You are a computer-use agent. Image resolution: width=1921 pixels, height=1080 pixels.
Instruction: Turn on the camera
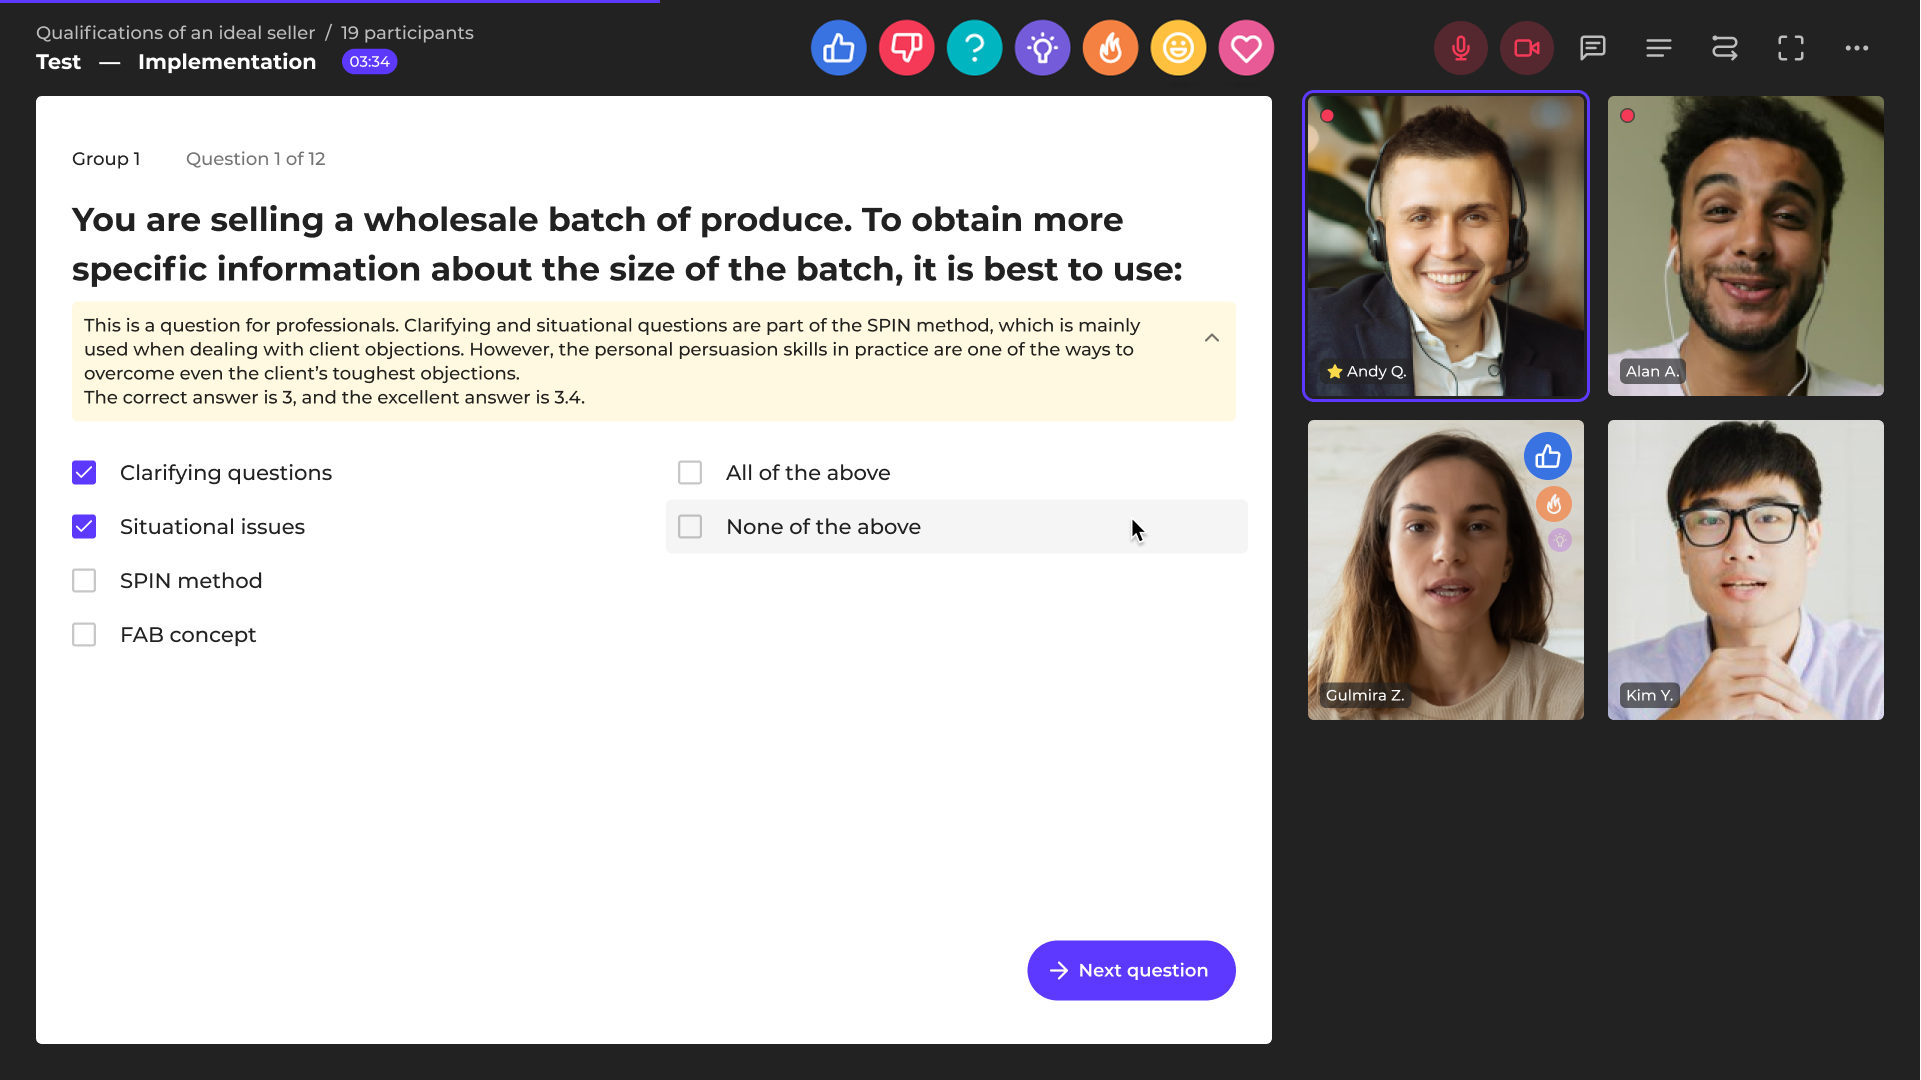click(1526, 48)
